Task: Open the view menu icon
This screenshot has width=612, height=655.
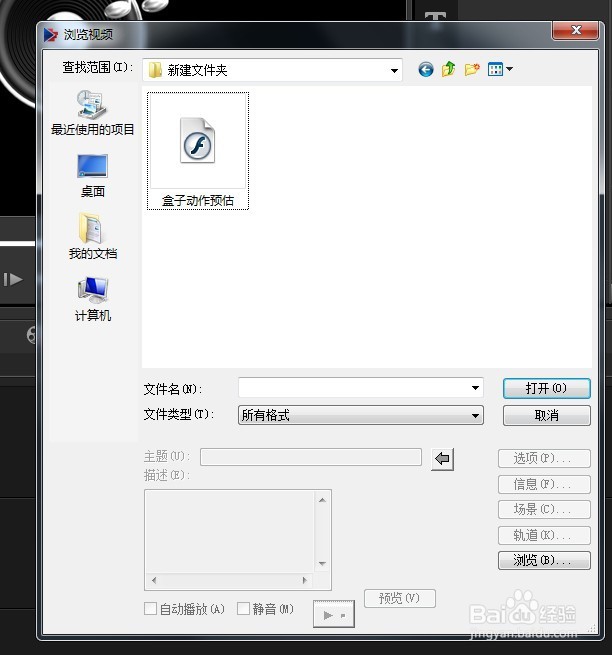Action: (x=500, y=69)
